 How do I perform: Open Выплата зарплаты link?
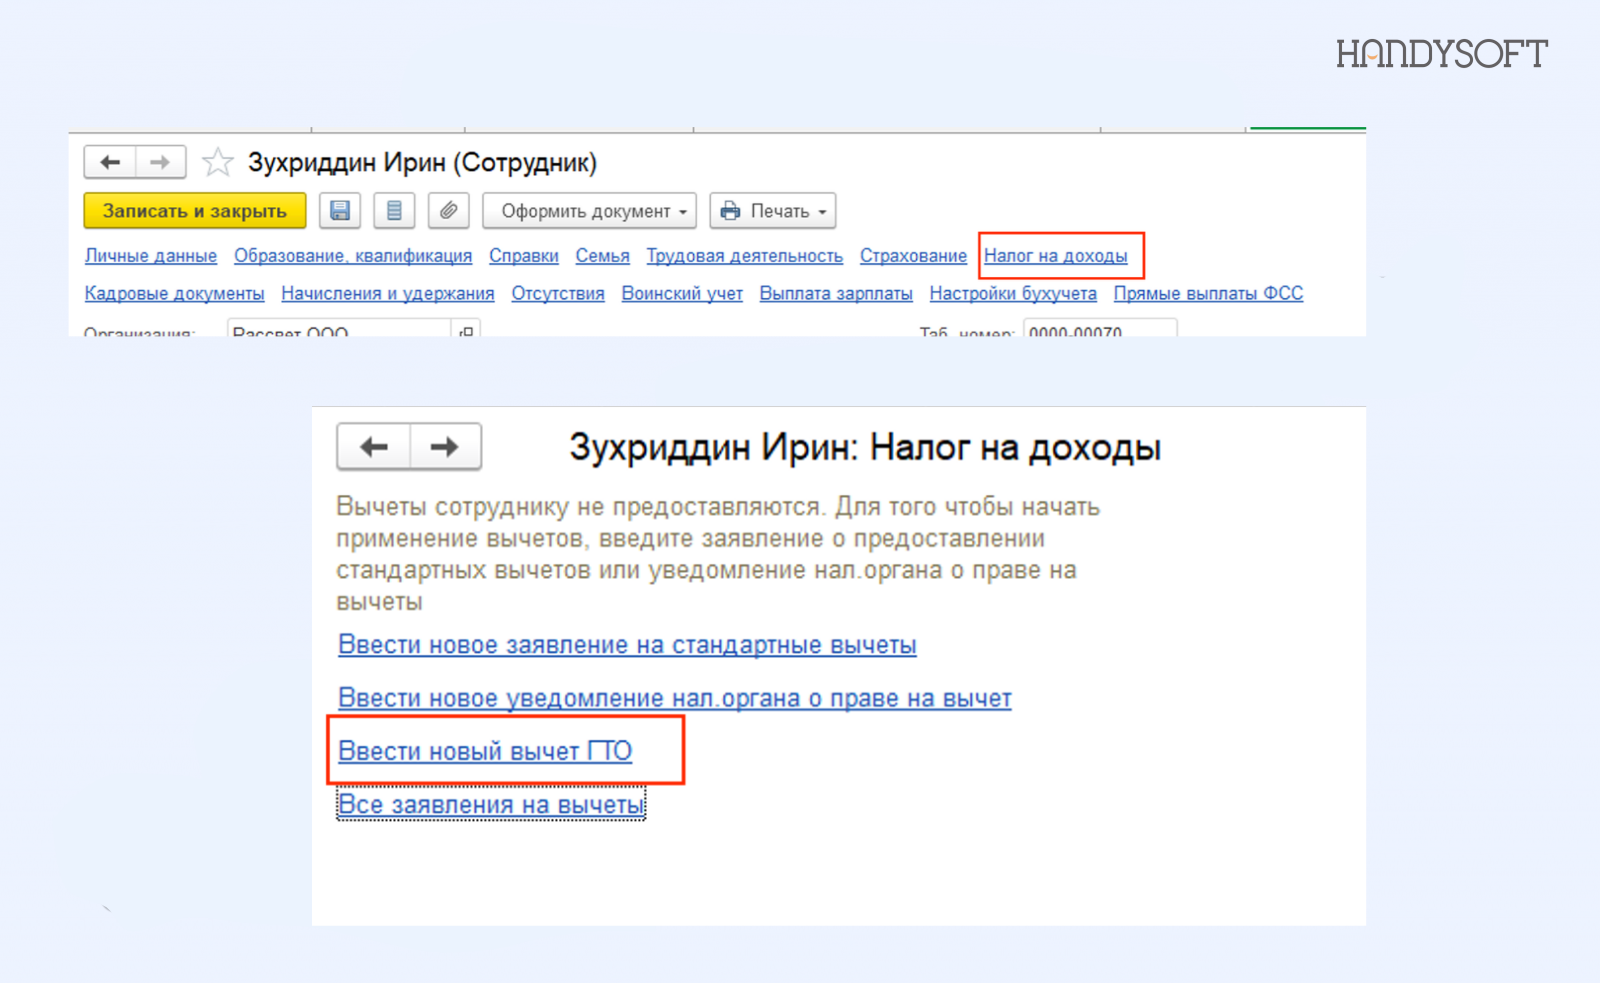pos(836,294)
